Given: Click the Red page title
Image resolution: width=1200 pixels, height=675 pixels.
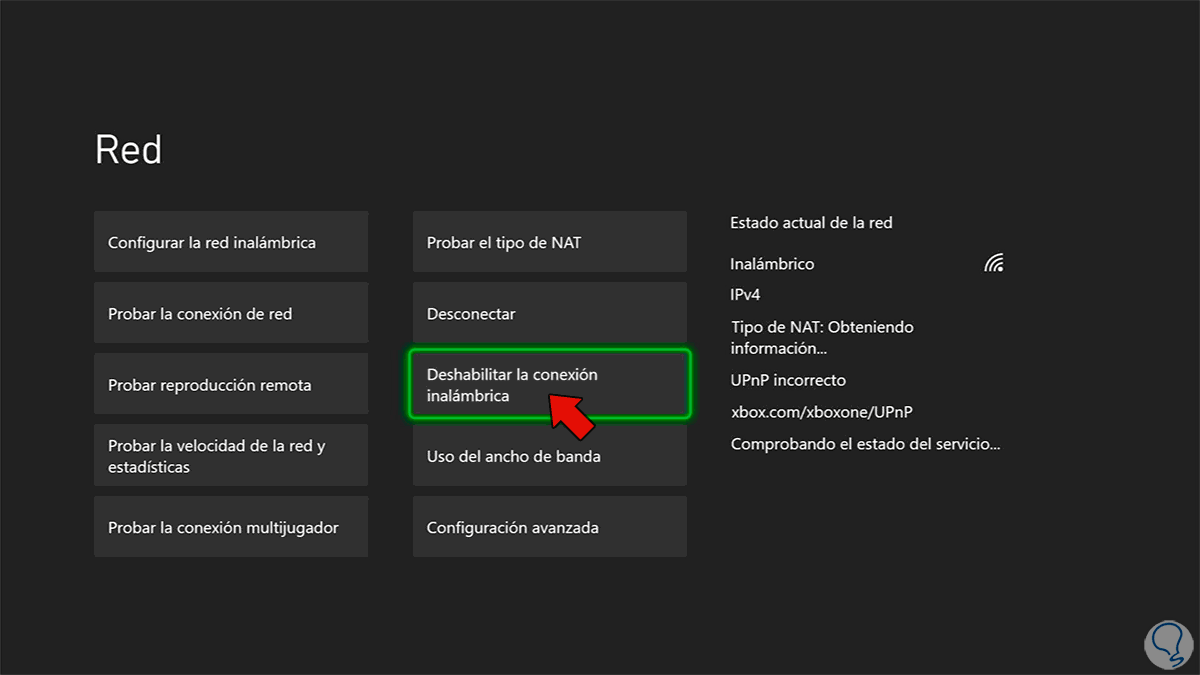Looking at the screenshot, I should (128, 150).
